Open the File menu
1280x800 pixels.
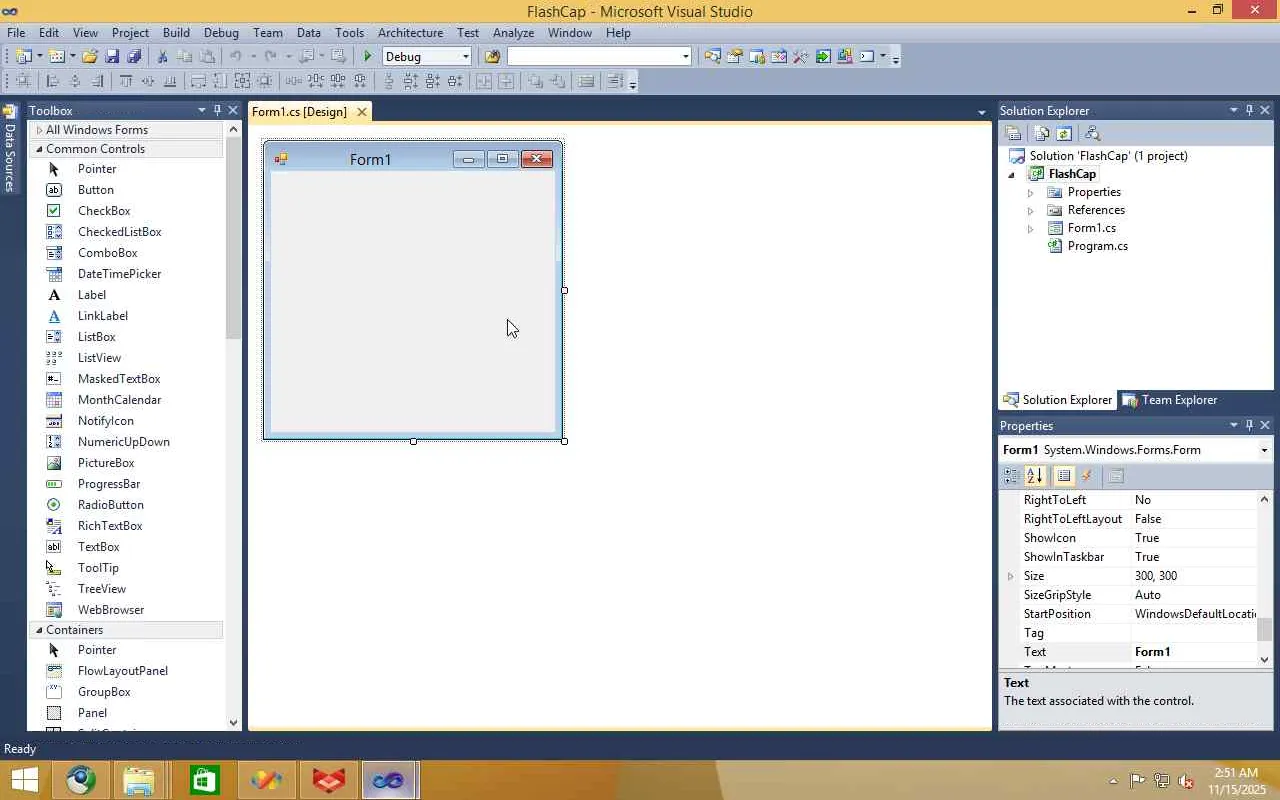(16, 33)
